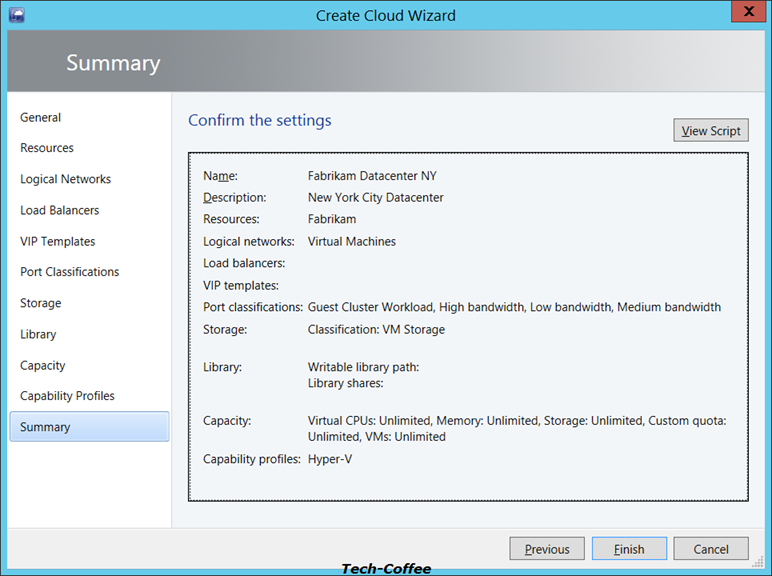Select the highlighted Summary step
The height and width of the screenshot is (576, 772).
click(89, 427)
